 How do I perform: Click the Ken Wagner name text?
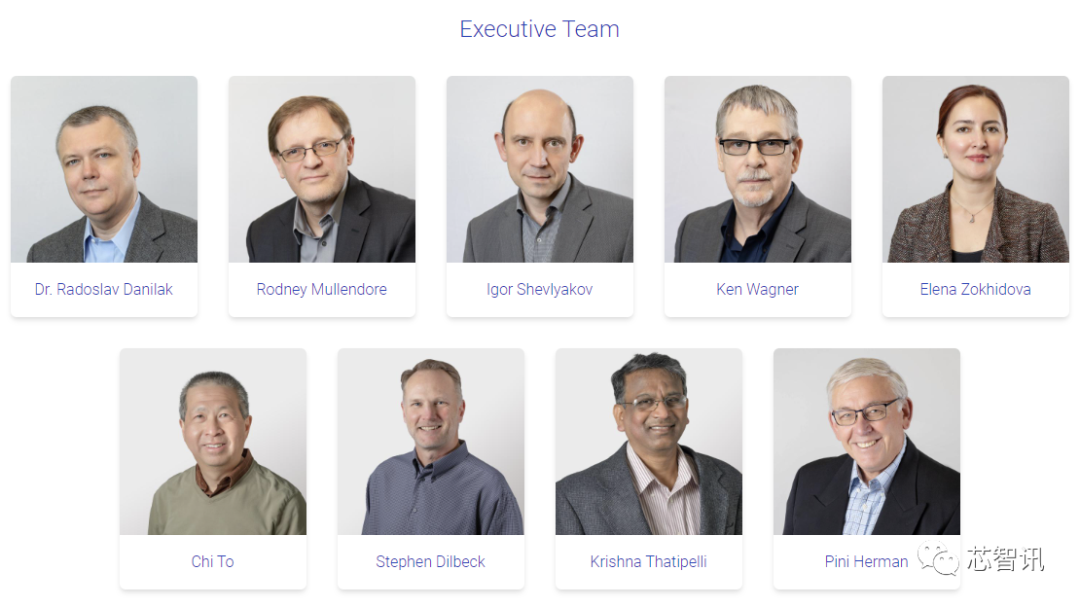pos(758,289)
